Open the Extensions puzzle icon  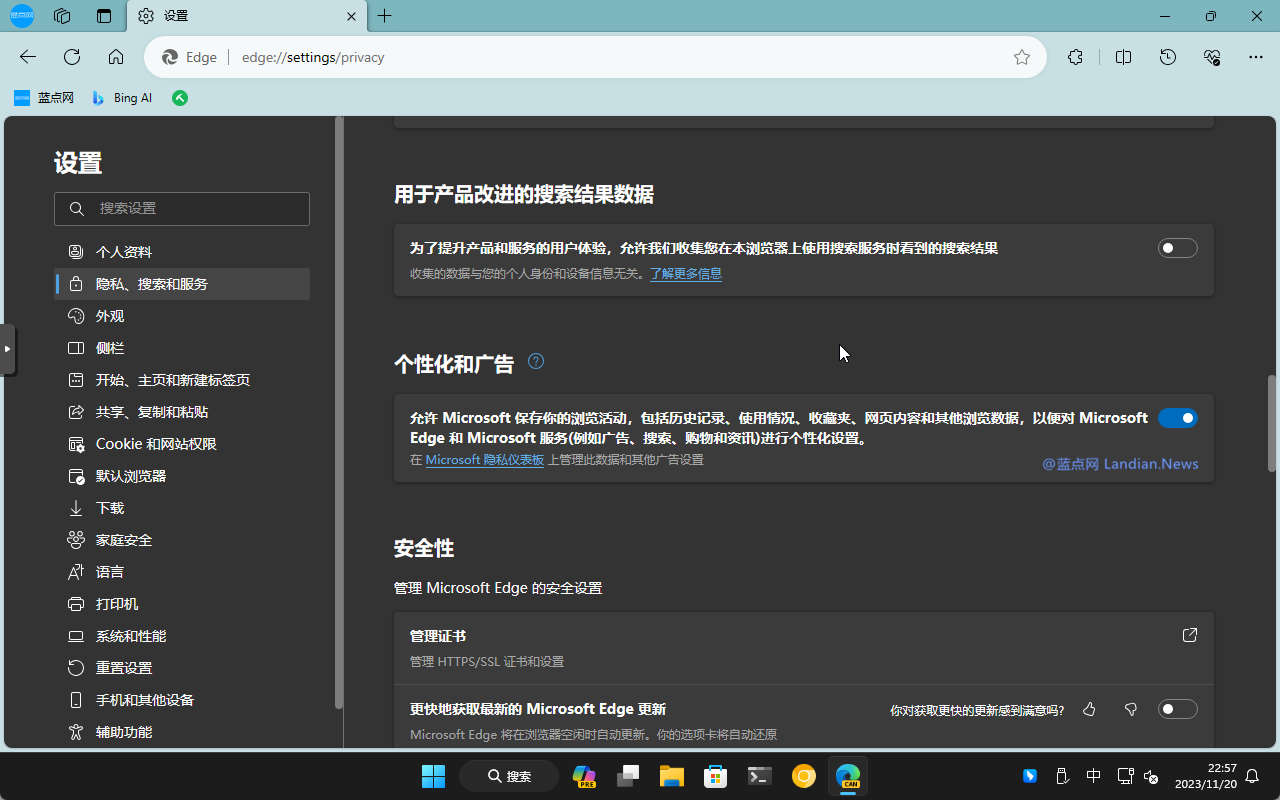coord(1076,57)
